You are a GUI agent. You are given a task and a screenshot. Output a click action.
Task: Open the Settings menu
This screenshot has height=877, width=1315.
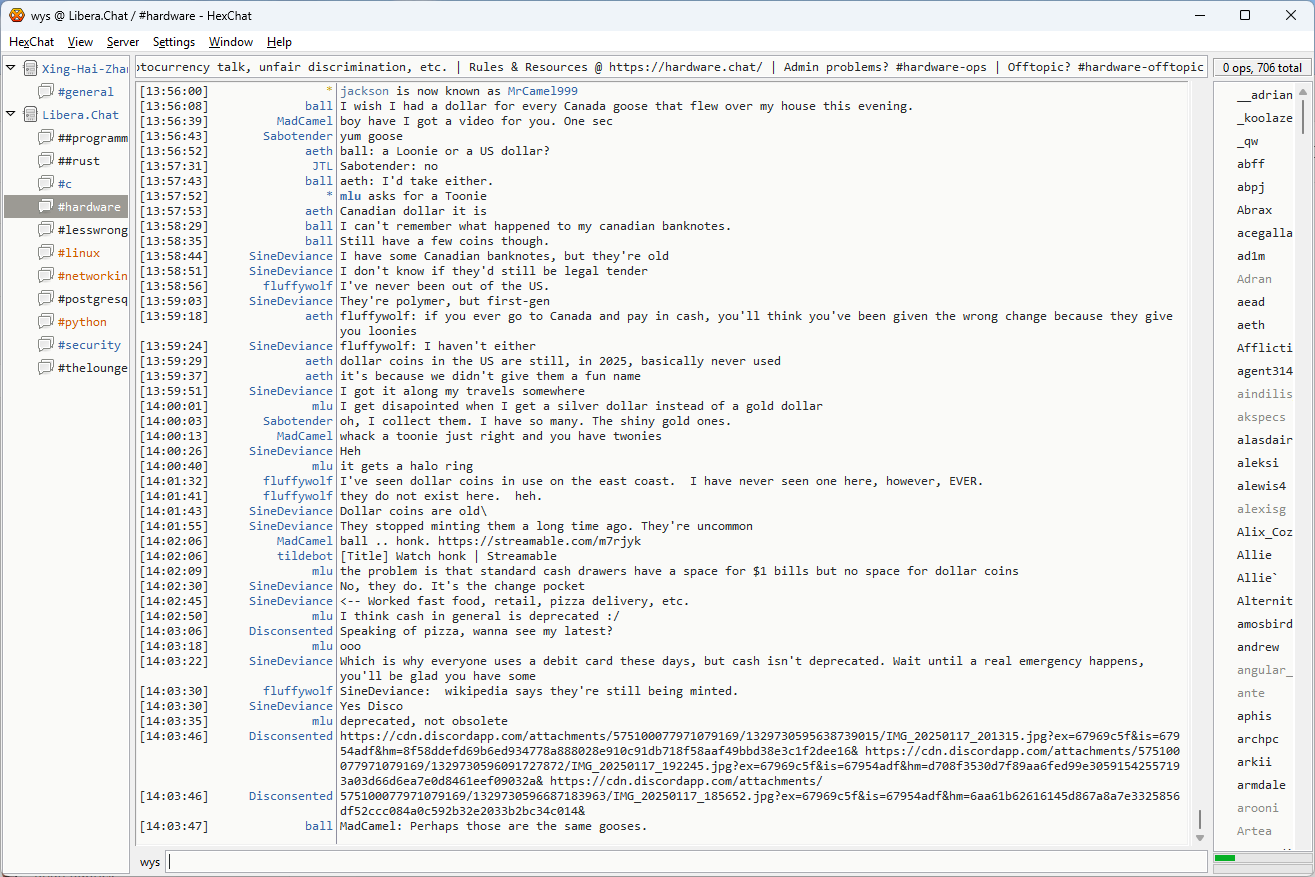(x=174, y=42)
